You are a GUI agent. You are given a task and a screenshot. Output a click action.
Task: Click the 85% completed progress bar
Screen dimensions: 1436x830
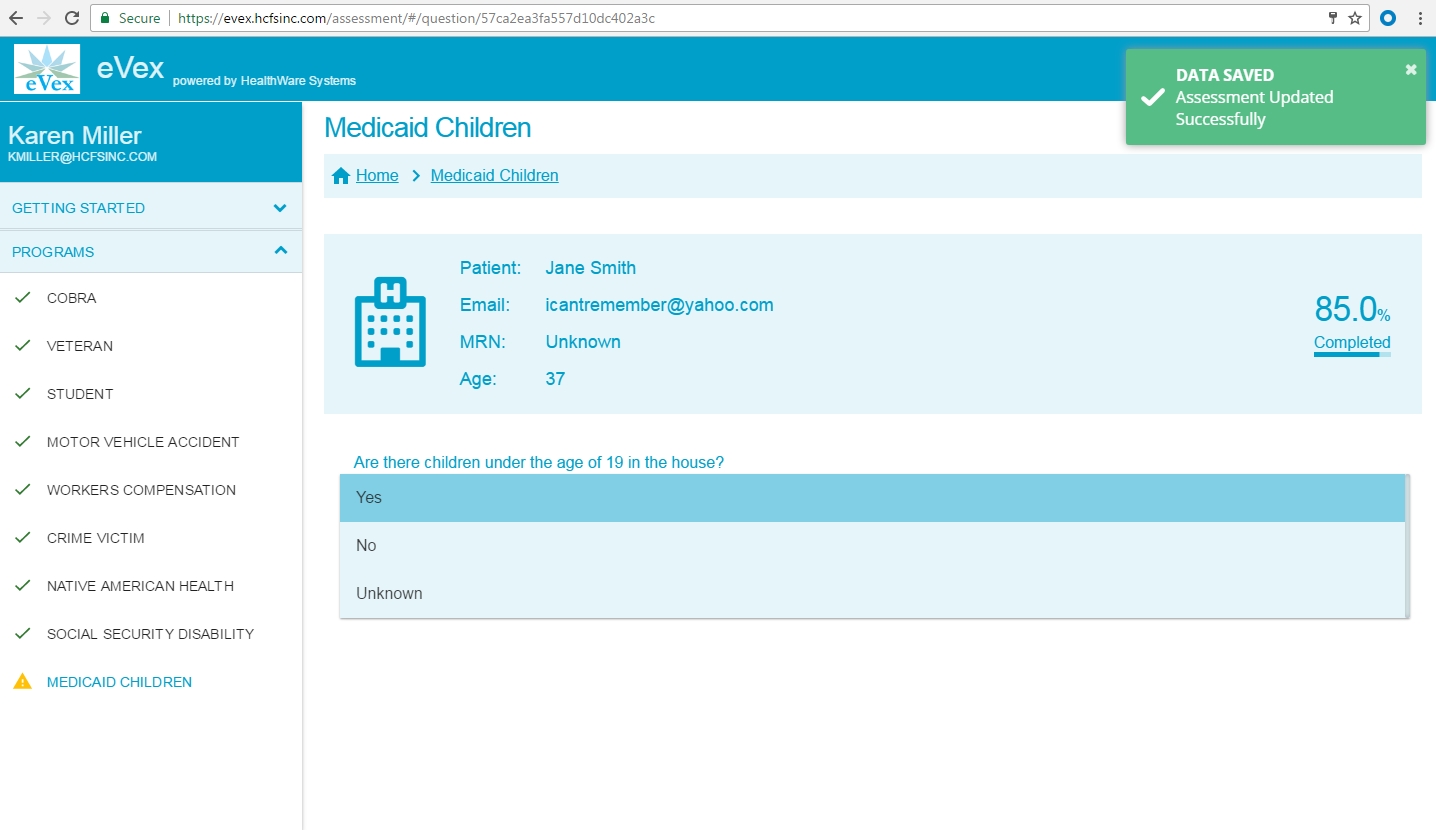(1352, 354)
